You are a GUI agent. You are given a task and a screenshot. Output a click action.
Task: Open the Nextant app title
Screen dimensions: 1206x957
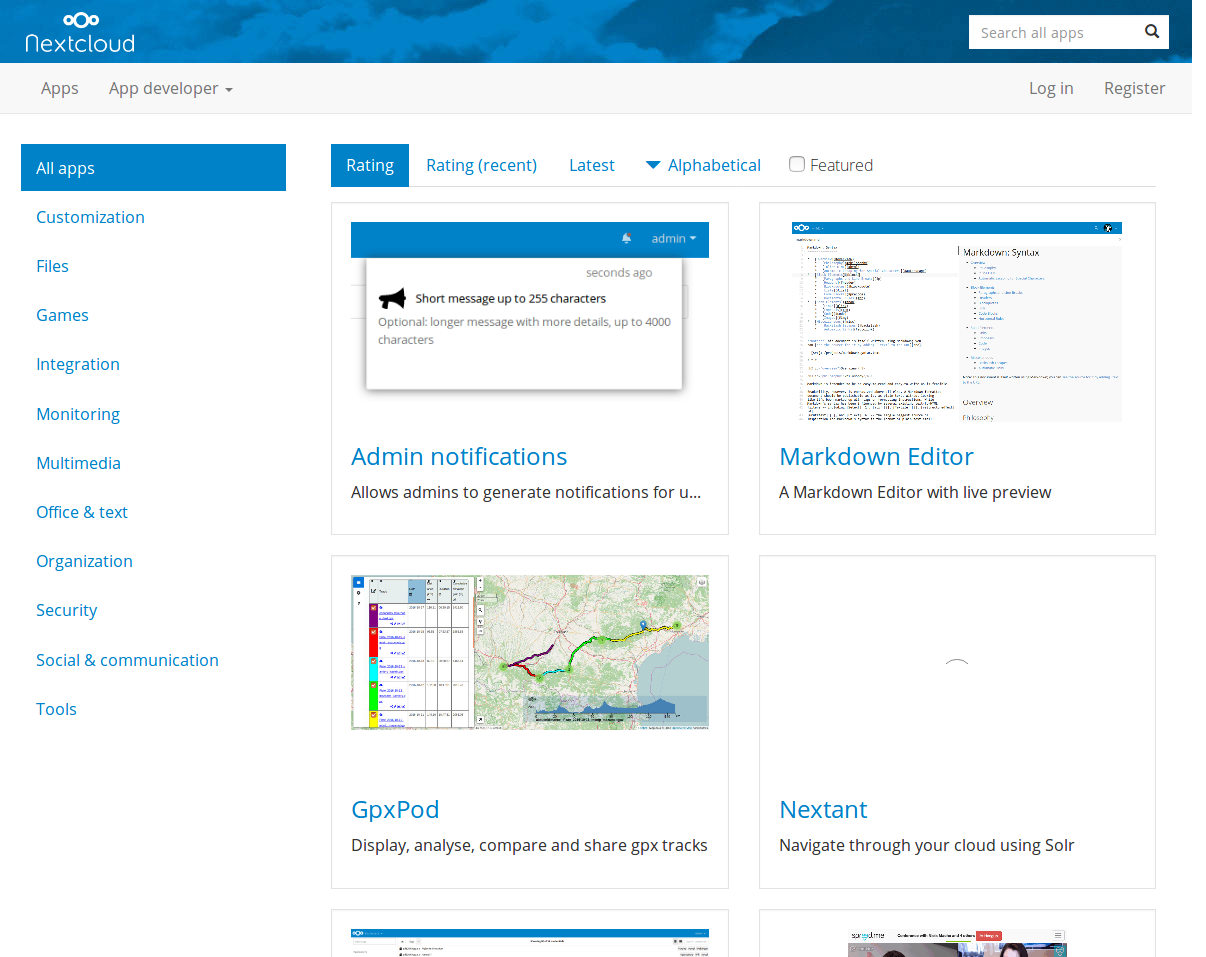pos(823,809)
